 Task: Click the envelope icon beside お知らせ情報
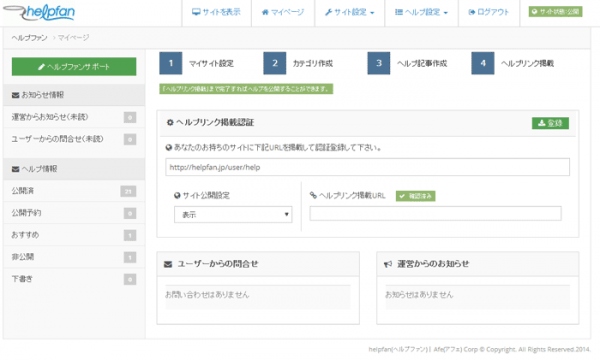click(15, 95)
